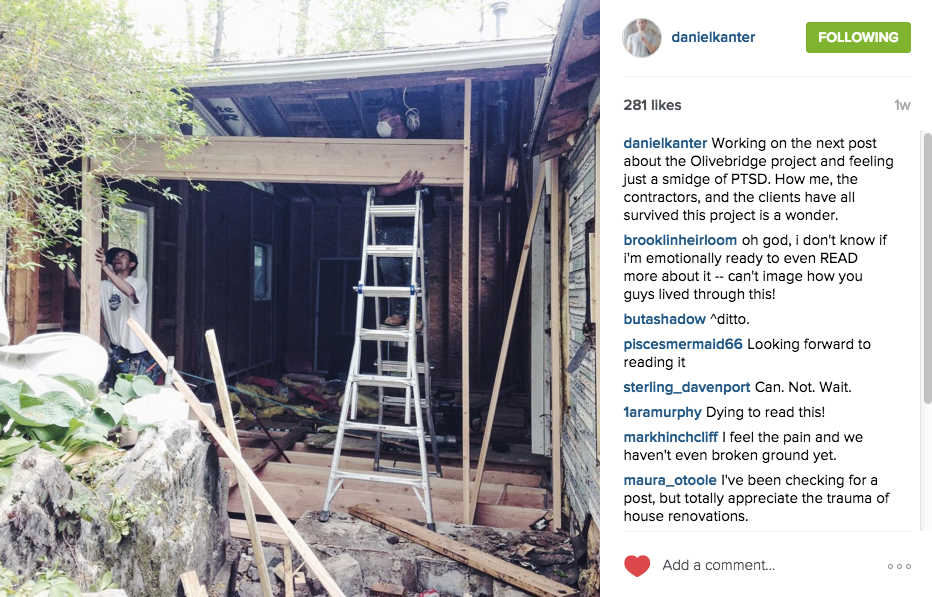Open maura_otoole commenter profile
Image resolution: width=932 pixels, height=597 pixels.
pos(670,480)
